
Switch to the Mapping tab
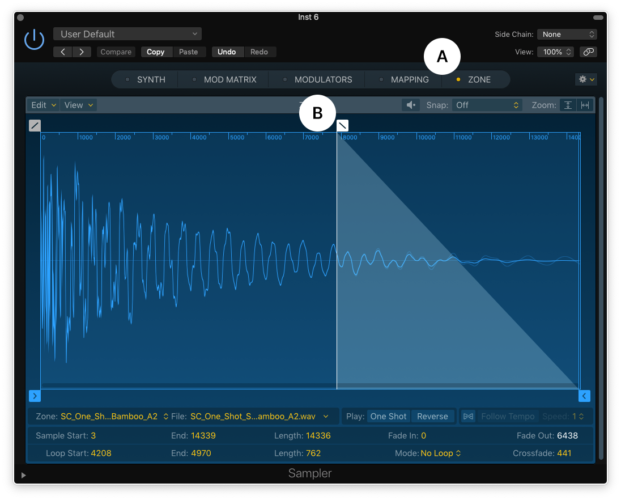click(x=409, y=79)
